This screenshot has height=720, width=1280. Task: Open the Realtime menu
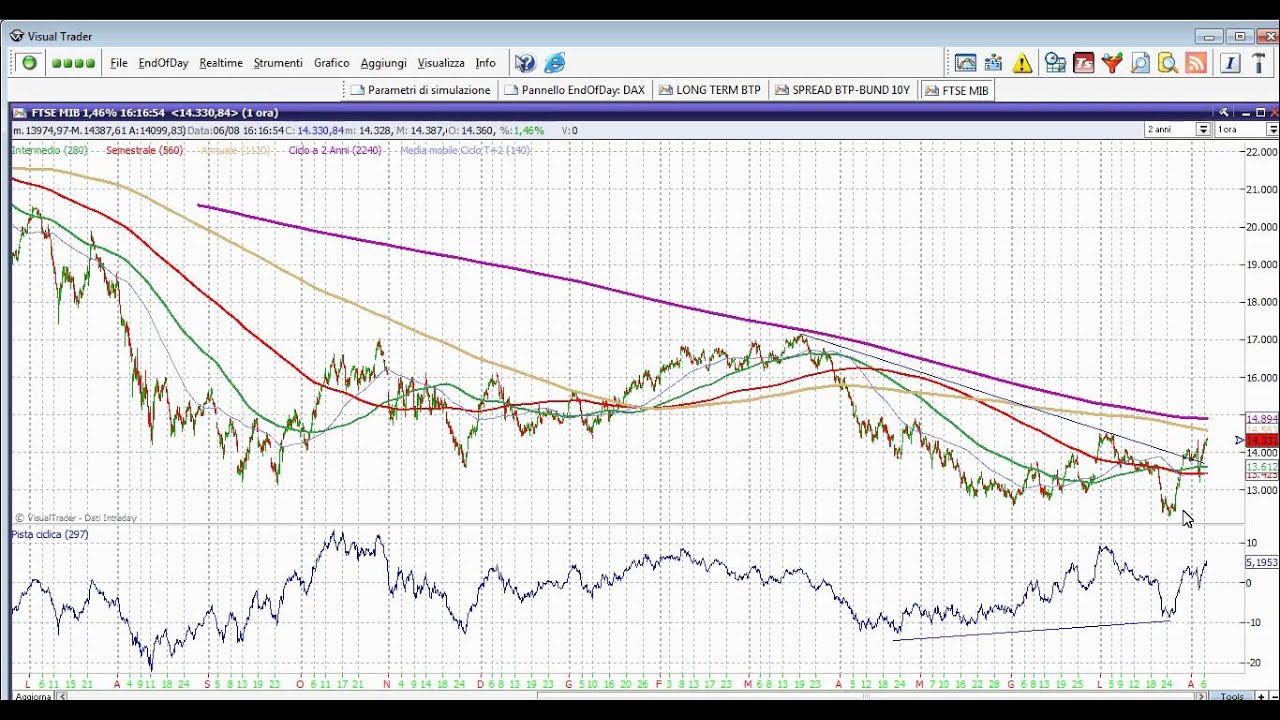[x=221, y=63]
